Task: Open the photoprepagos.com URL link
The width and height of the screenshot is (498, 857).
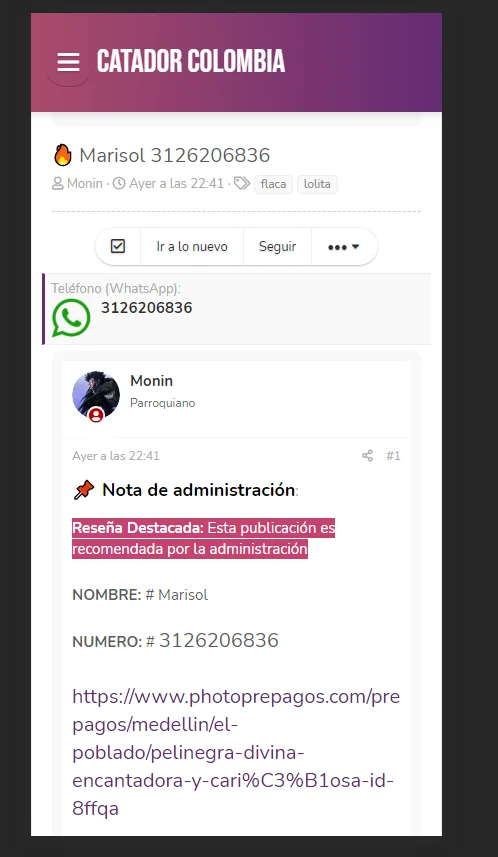Action: pyautogui.click(x=236, y=753)
